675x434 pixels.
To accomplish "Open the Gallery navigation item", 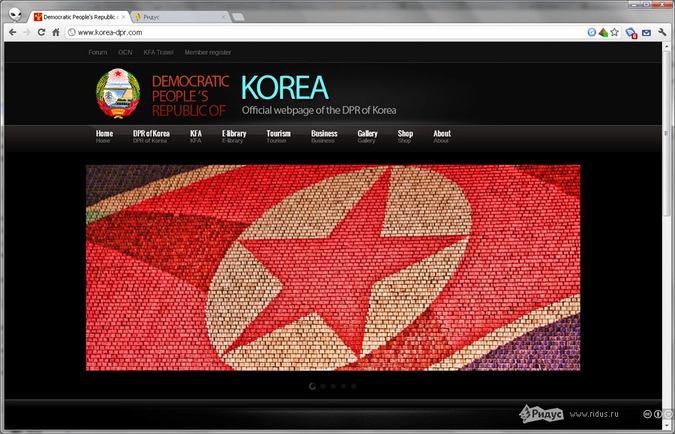I will pyautogui.click(x=367, y=136).
